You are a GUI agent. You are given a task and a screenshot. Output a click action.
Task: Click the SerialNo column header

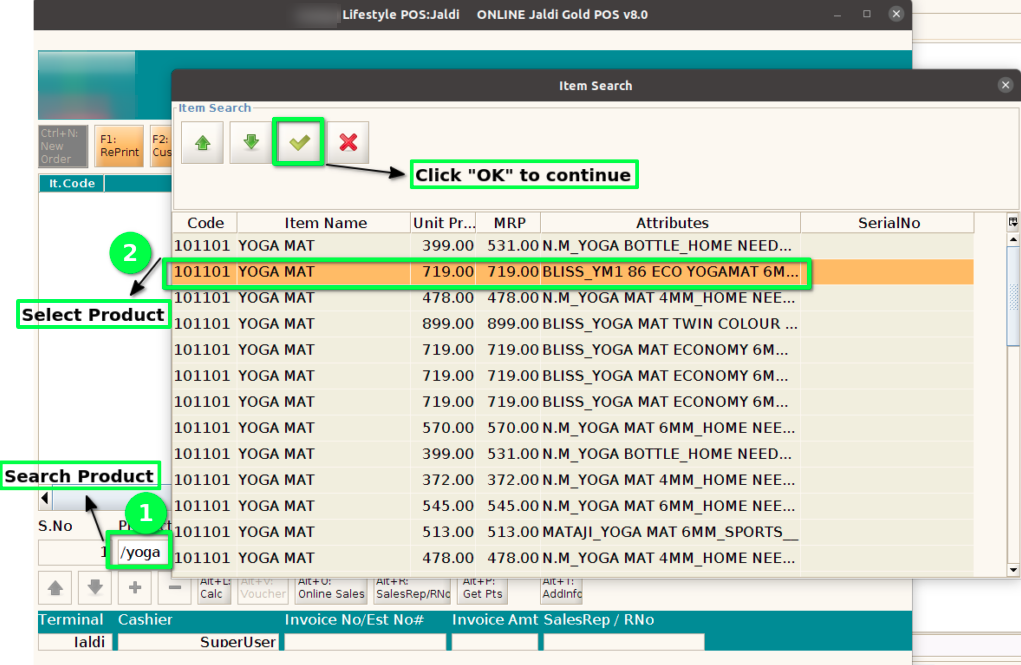888,223
